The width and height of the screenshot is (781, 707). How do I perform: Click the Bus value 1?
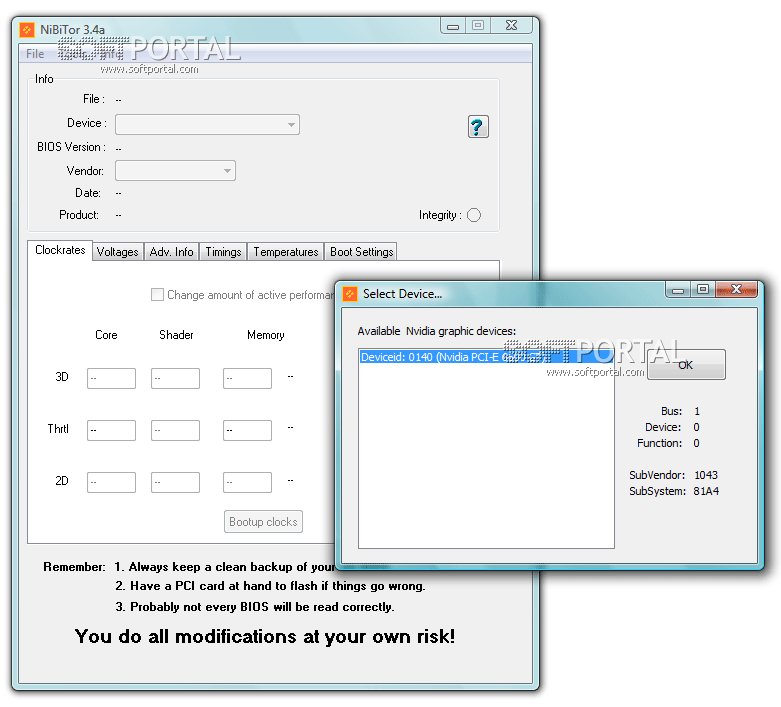(697, 411)
